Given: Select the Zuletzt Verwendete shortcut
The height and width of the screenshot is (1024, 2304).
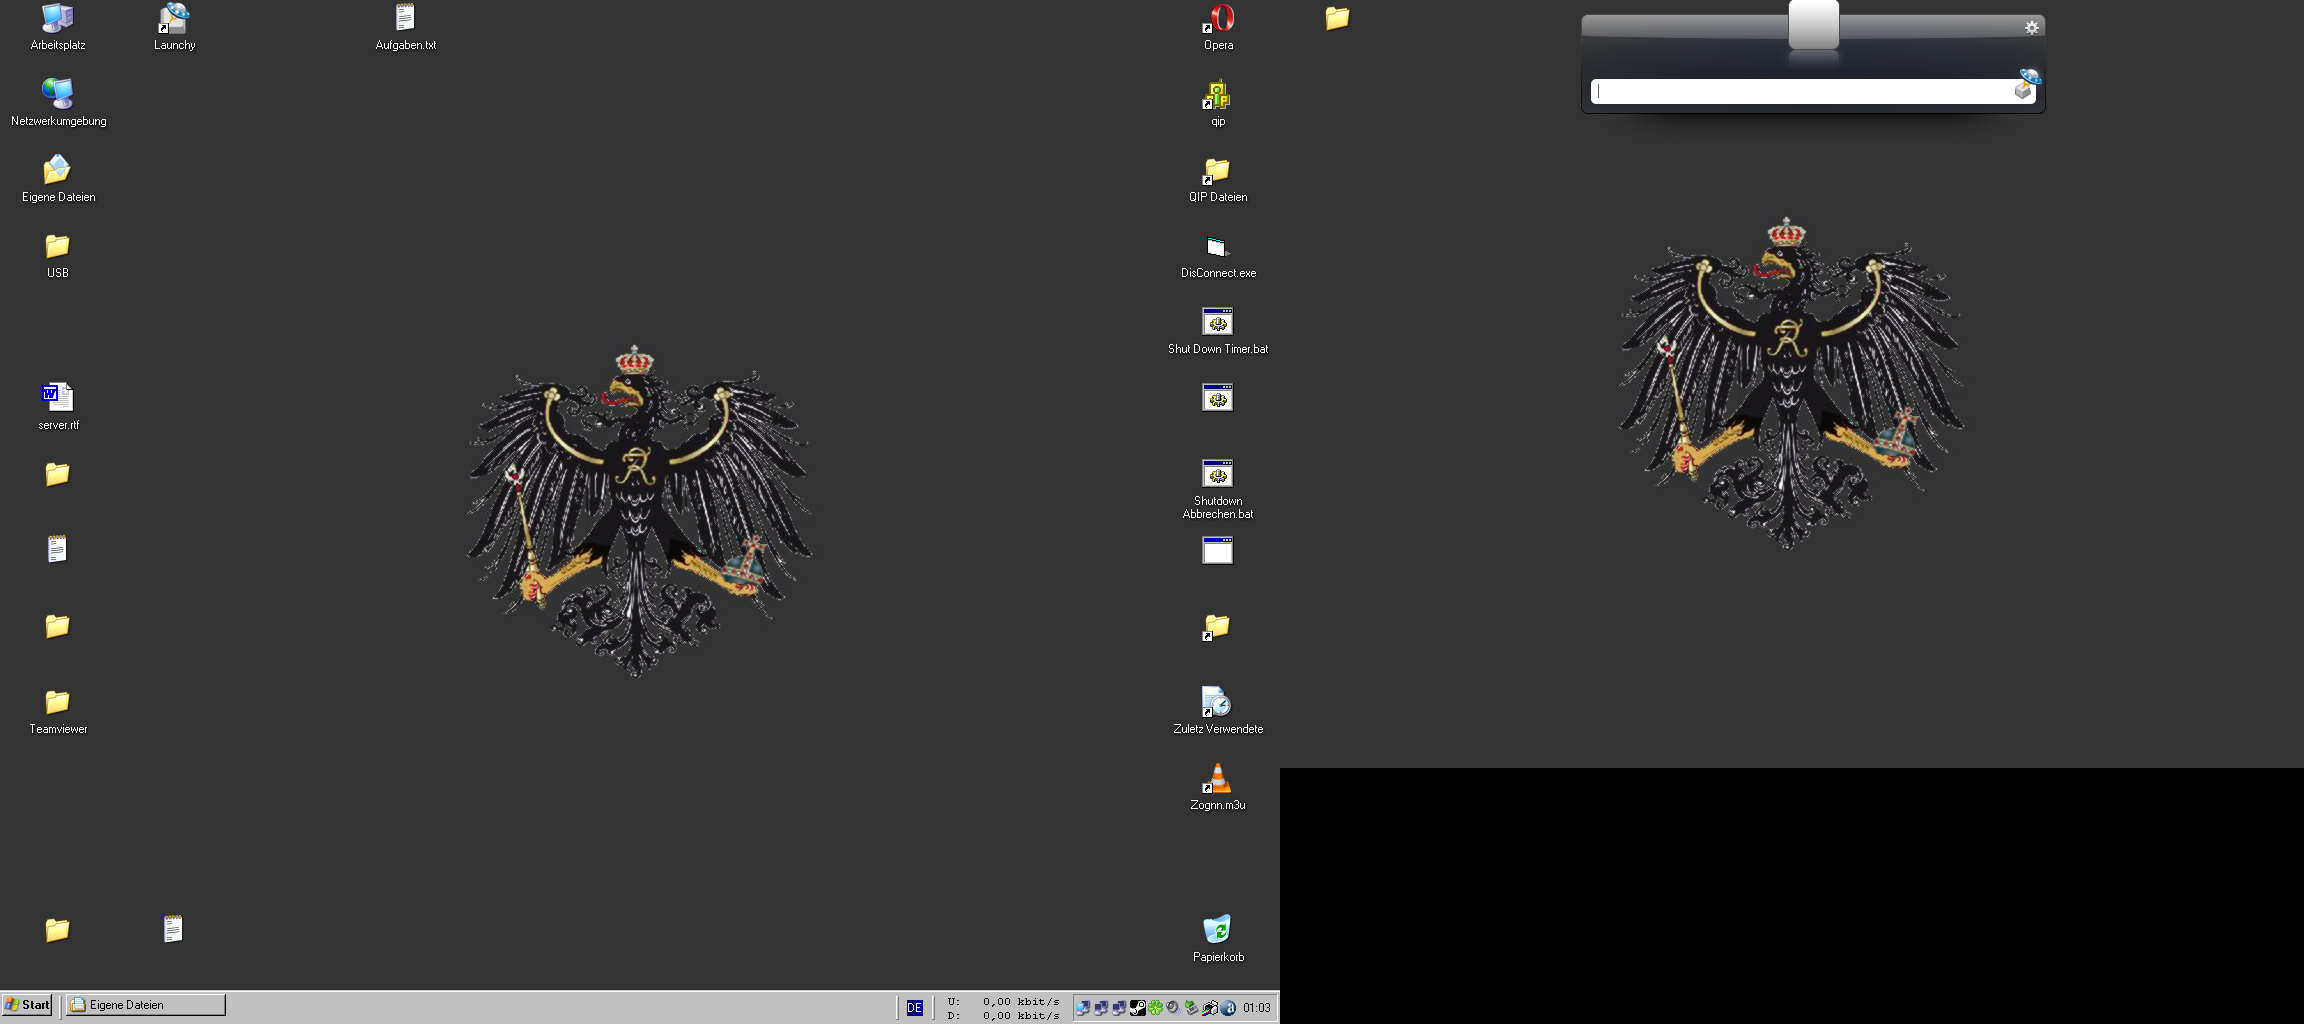Looking at the screenshot, I should click(x=1217, y=703).
